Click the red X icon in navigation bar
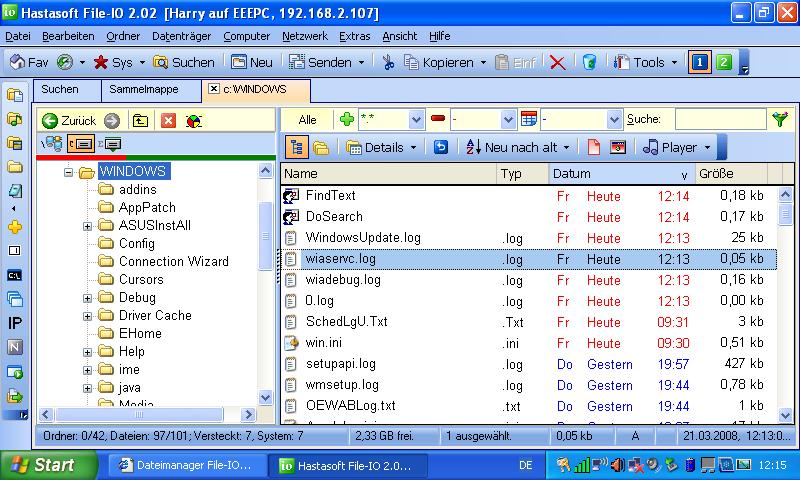The image size is (800, 480). click(x=168, y=120)
